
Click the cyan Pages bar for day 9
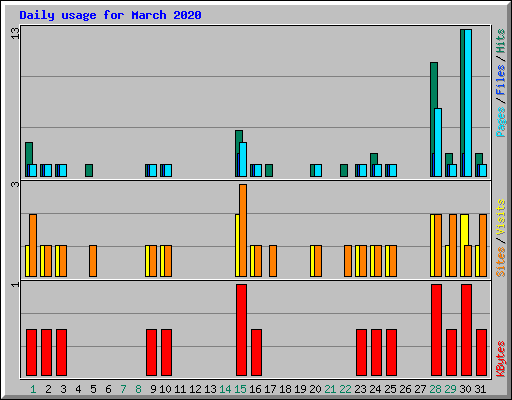[153, 170]
